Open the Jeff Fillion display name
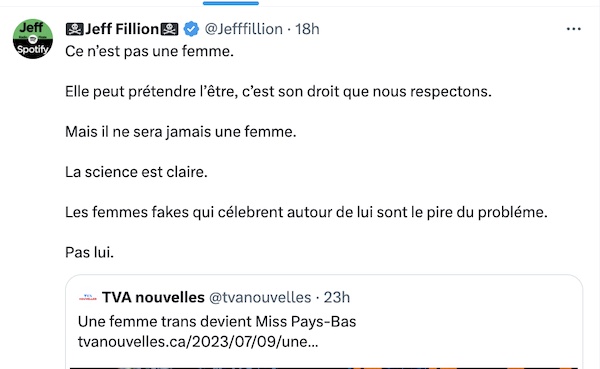The image size is (600, 369). click(x=122, y=29)
